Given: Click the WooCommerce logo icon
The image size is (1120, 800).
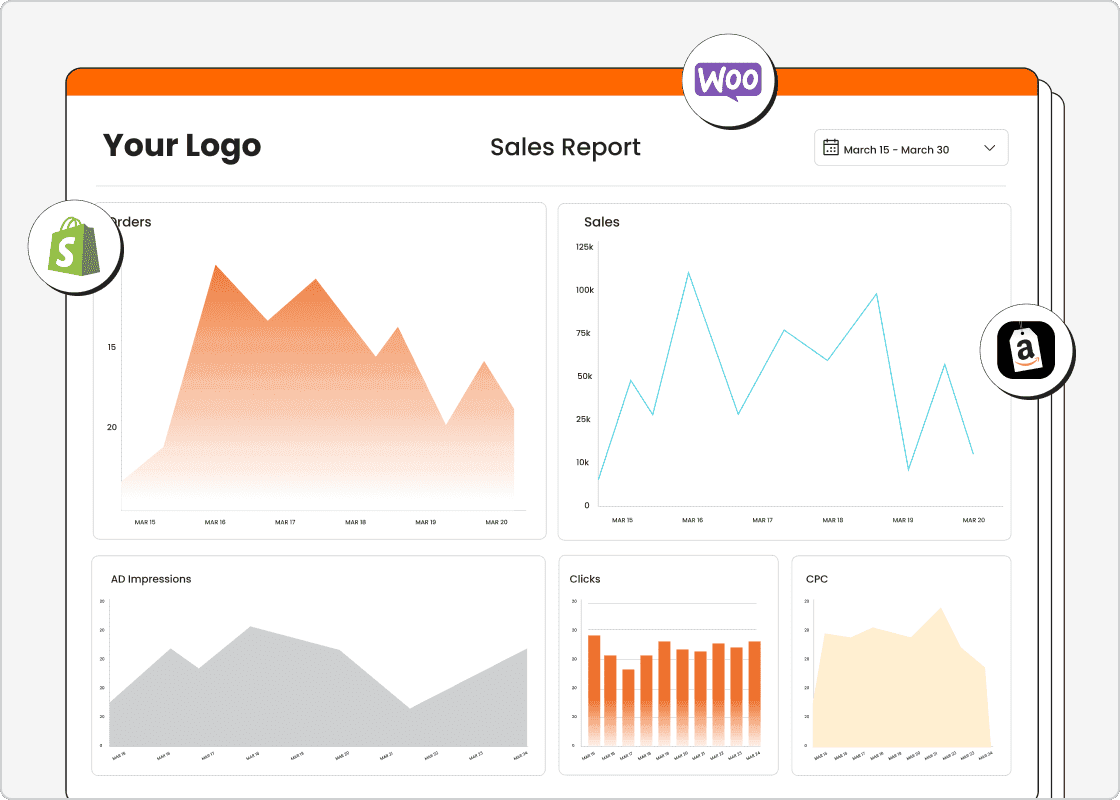Looking at the screenshot, I should [x=729, y=80].
